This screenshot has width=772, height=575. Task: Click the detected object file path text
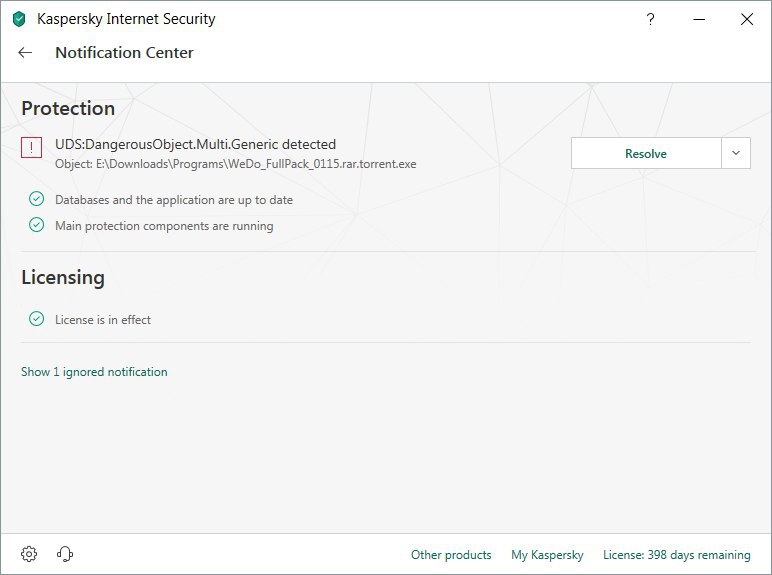(235, 163)
